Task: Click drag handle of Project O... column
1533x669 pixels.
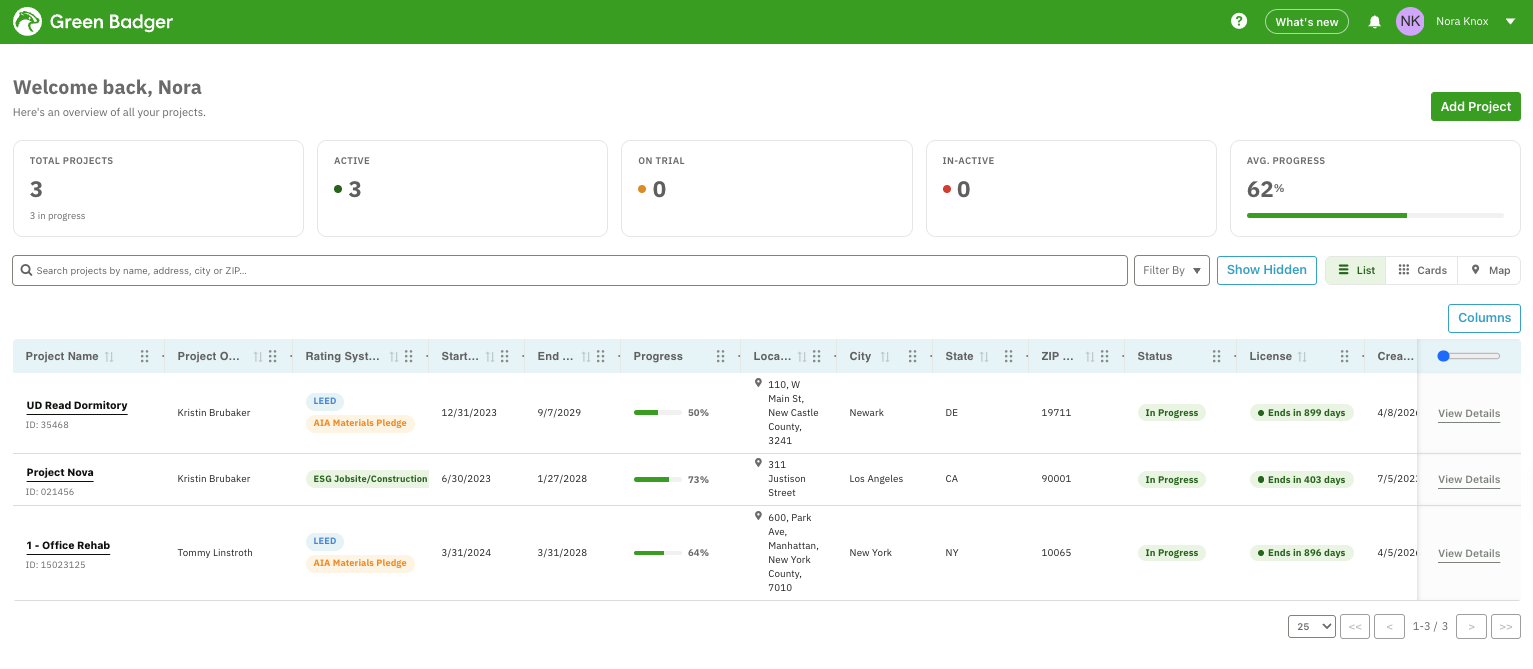Action: click(273, 356)
